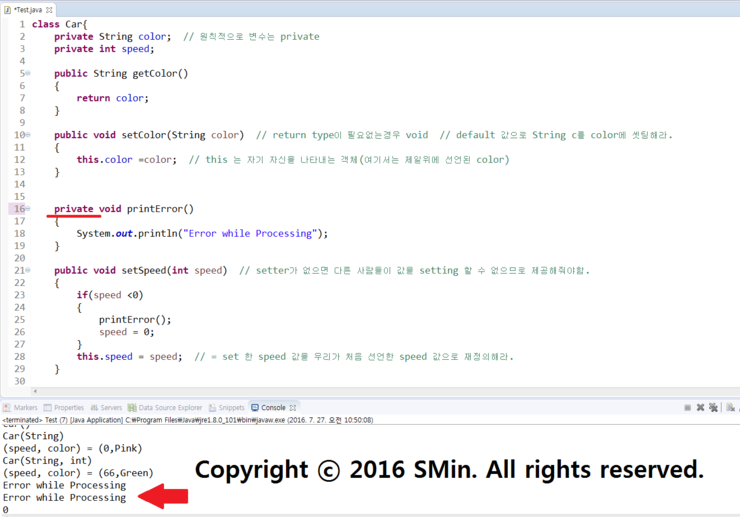Open the Servers tab
This screenshot has height=517, width=740.
coord(106,407)
